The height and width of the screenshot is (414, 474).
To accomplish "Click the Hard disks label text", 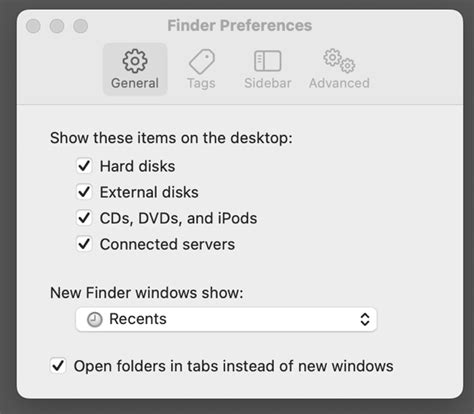I will [137, 166].
